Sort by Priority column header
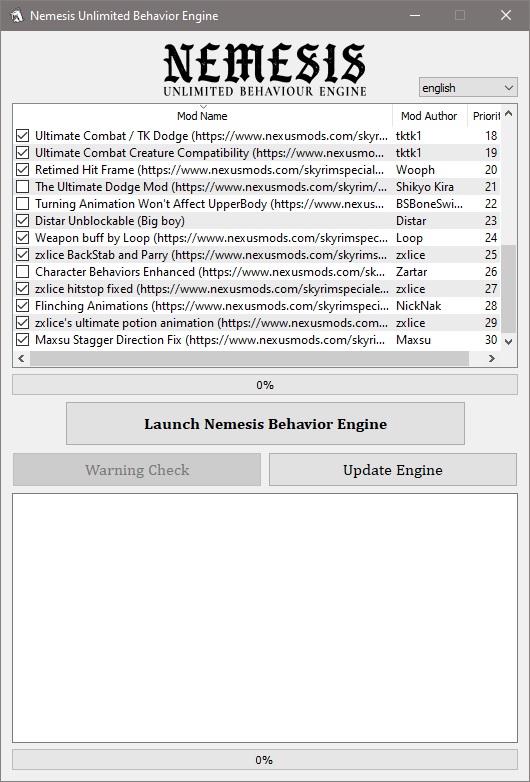Image resolution: width=530 pixels, height=782 pixels. click(x=484, y=116)
